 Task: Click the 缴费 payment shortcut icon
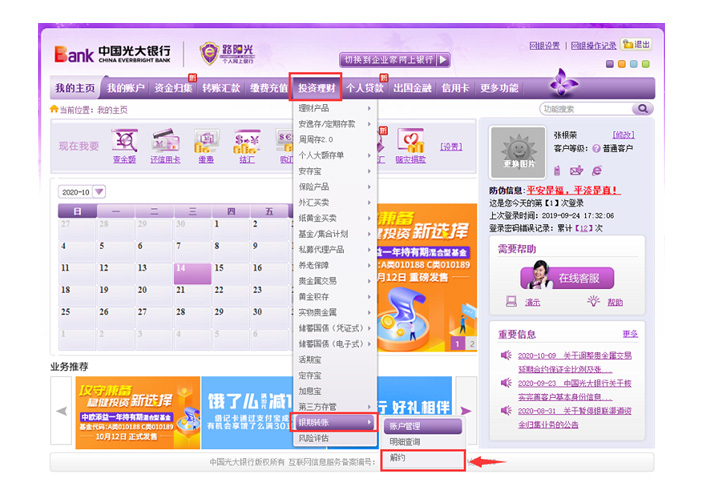coord(206,142)
